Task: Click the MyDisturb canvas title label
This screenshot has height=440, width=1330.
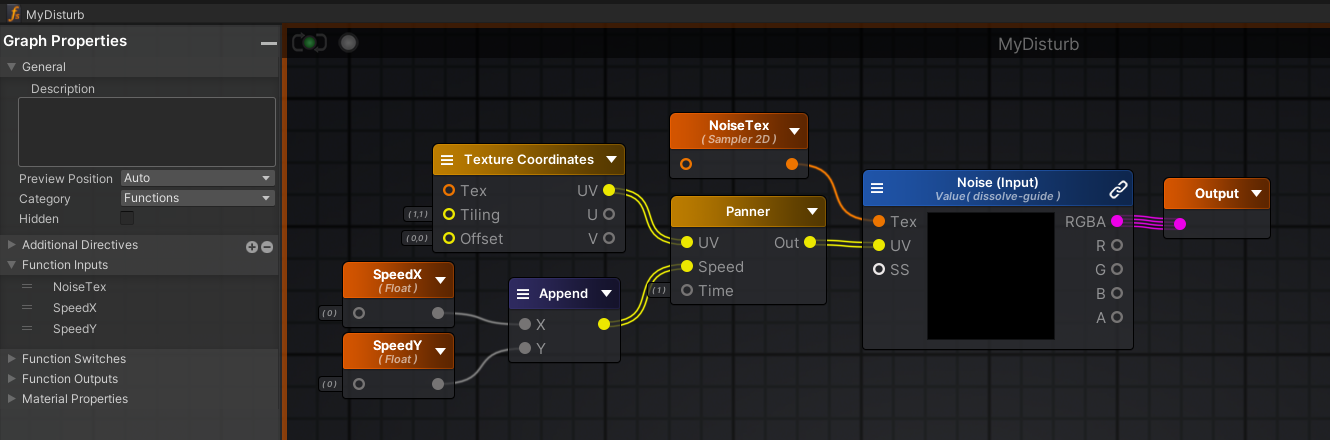Action: click(1038, 45)
